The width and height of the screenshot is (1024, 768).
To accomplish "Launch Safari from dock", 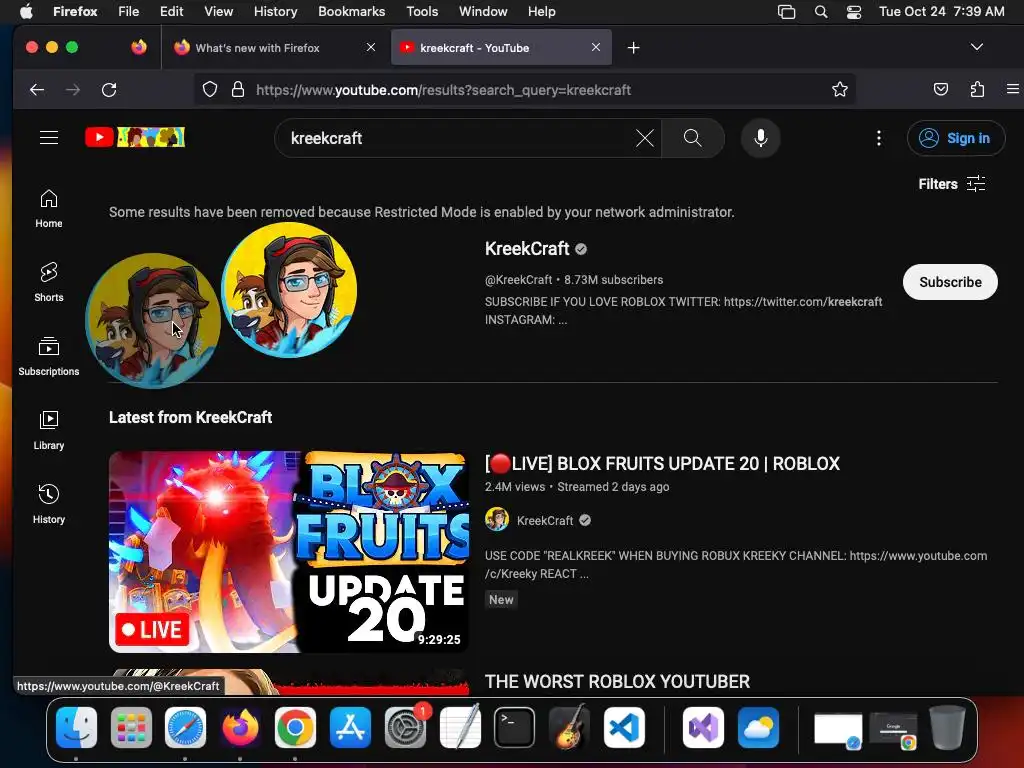I will click(185, 727).
